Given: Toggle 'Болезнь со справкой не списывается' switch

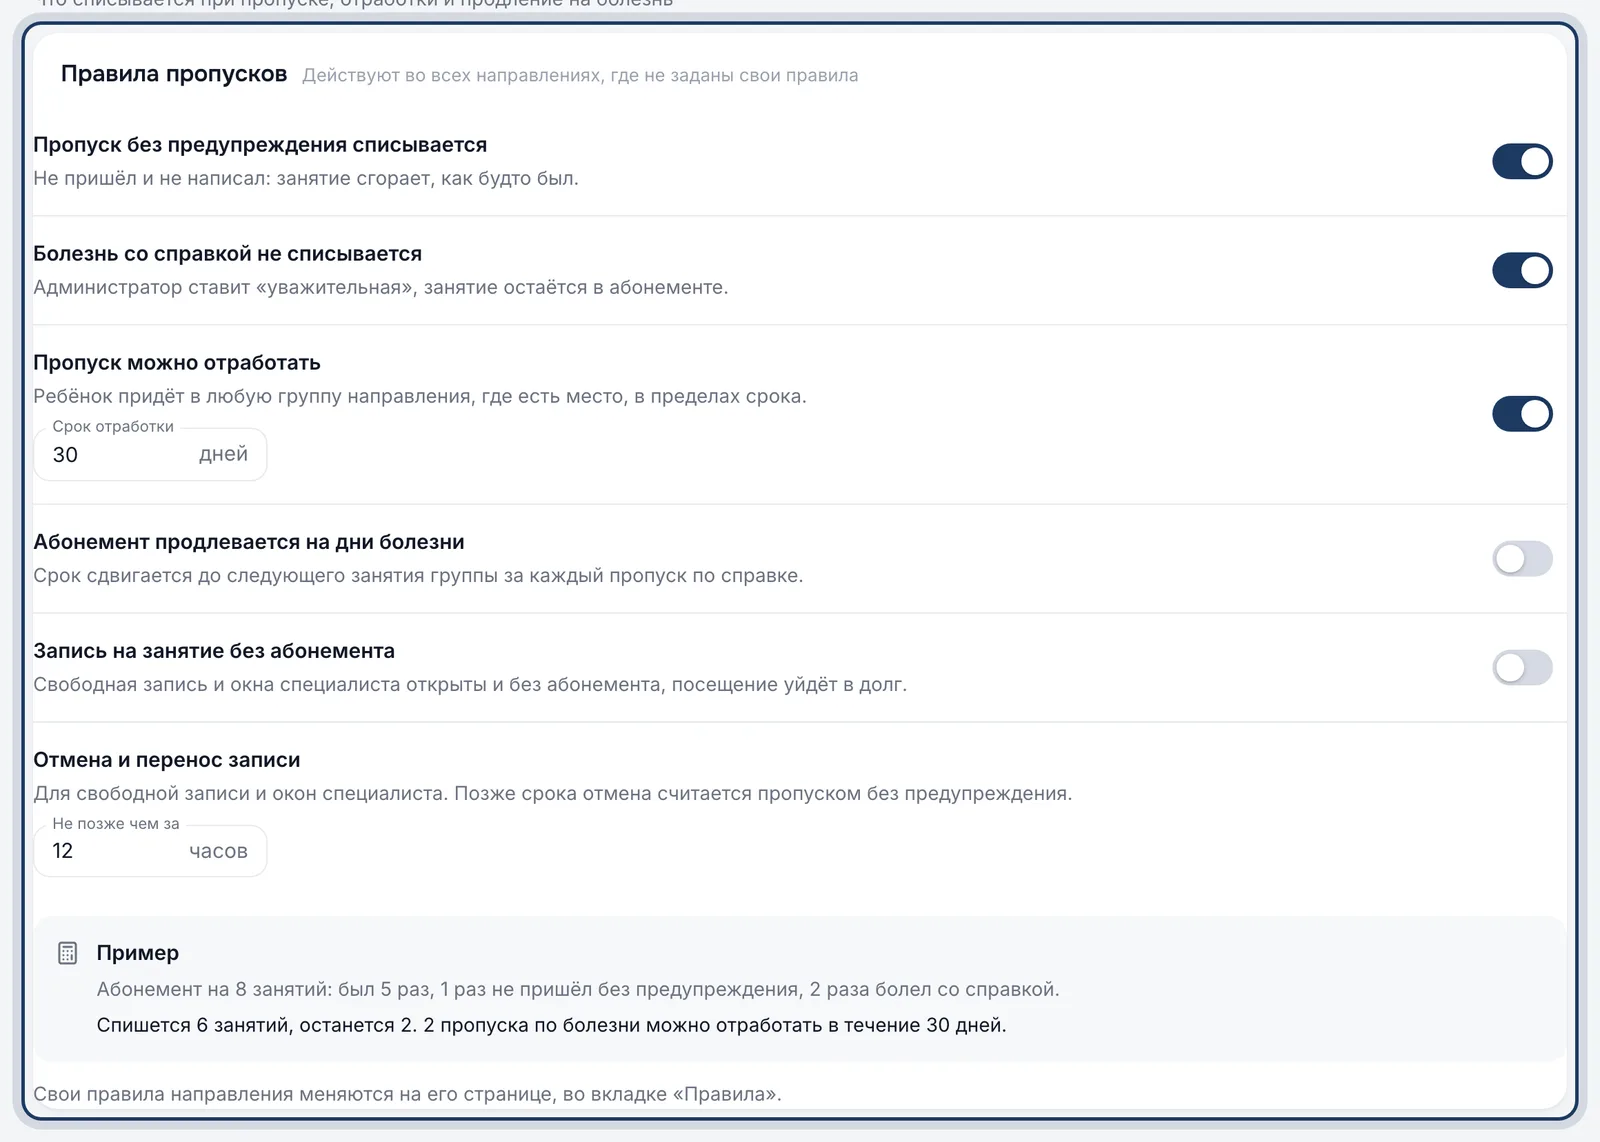Looking at the screenshot, I should tap(1522, 270).
